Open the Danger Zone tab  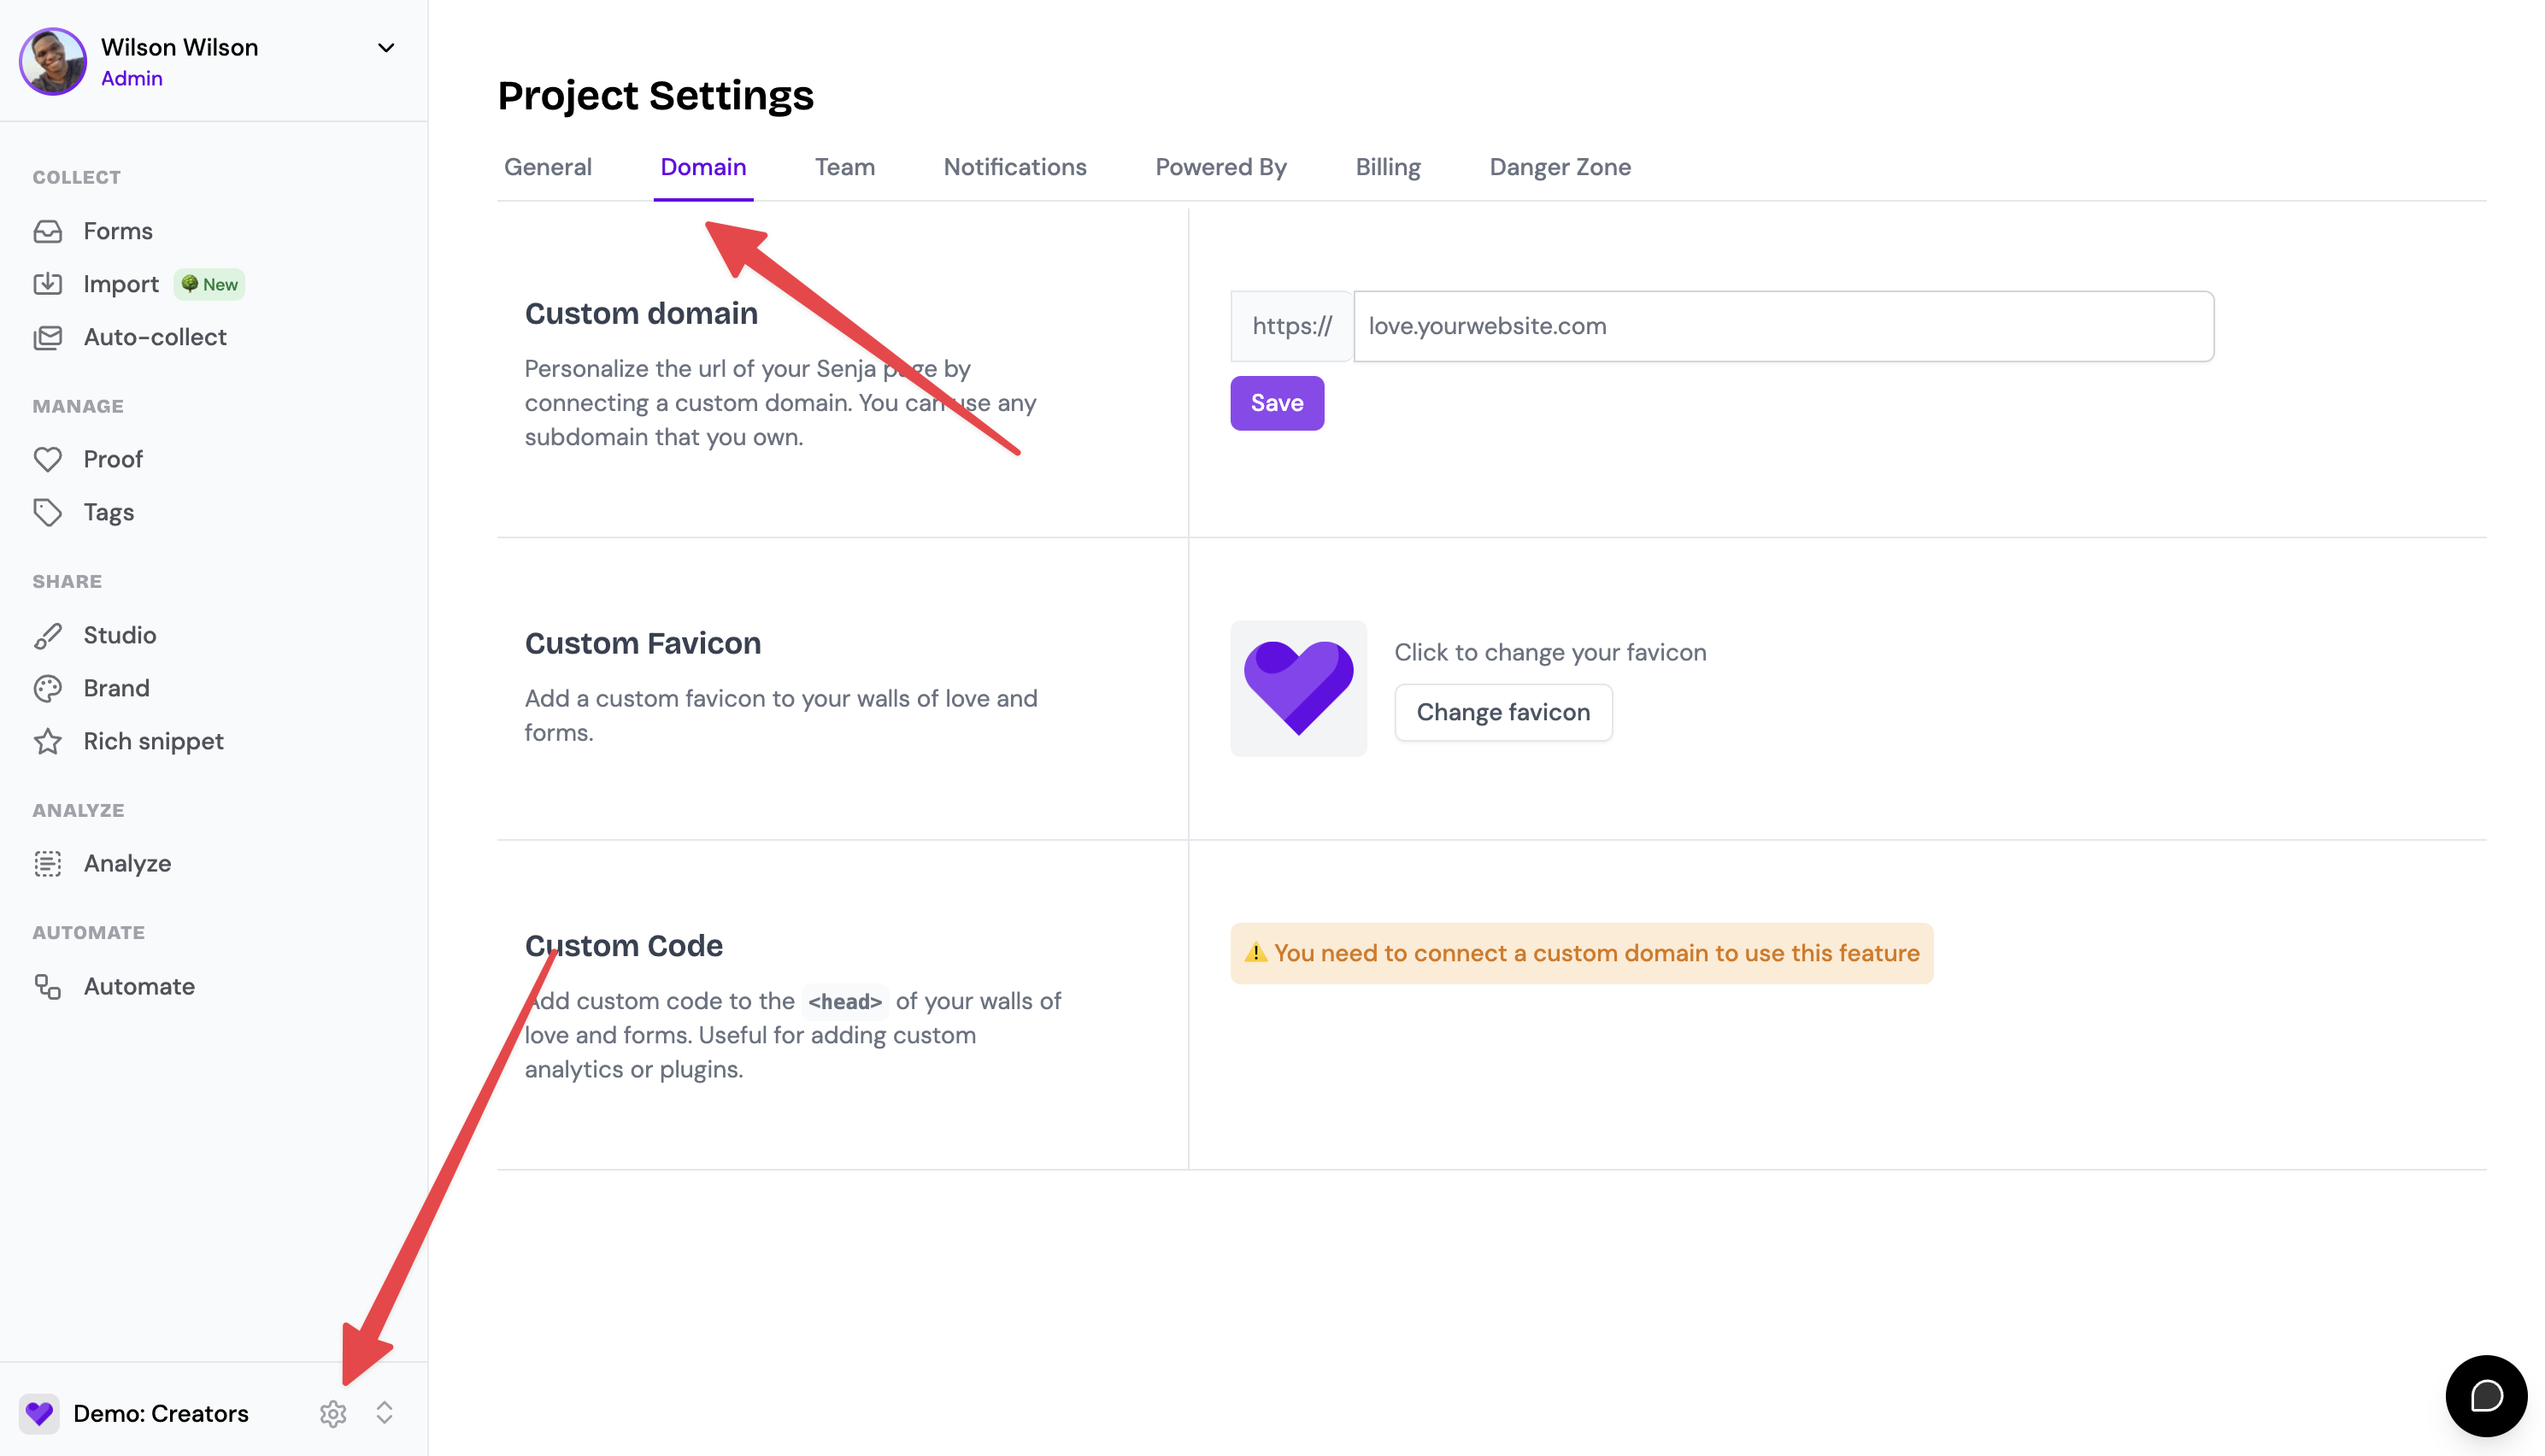point(1559,167)
